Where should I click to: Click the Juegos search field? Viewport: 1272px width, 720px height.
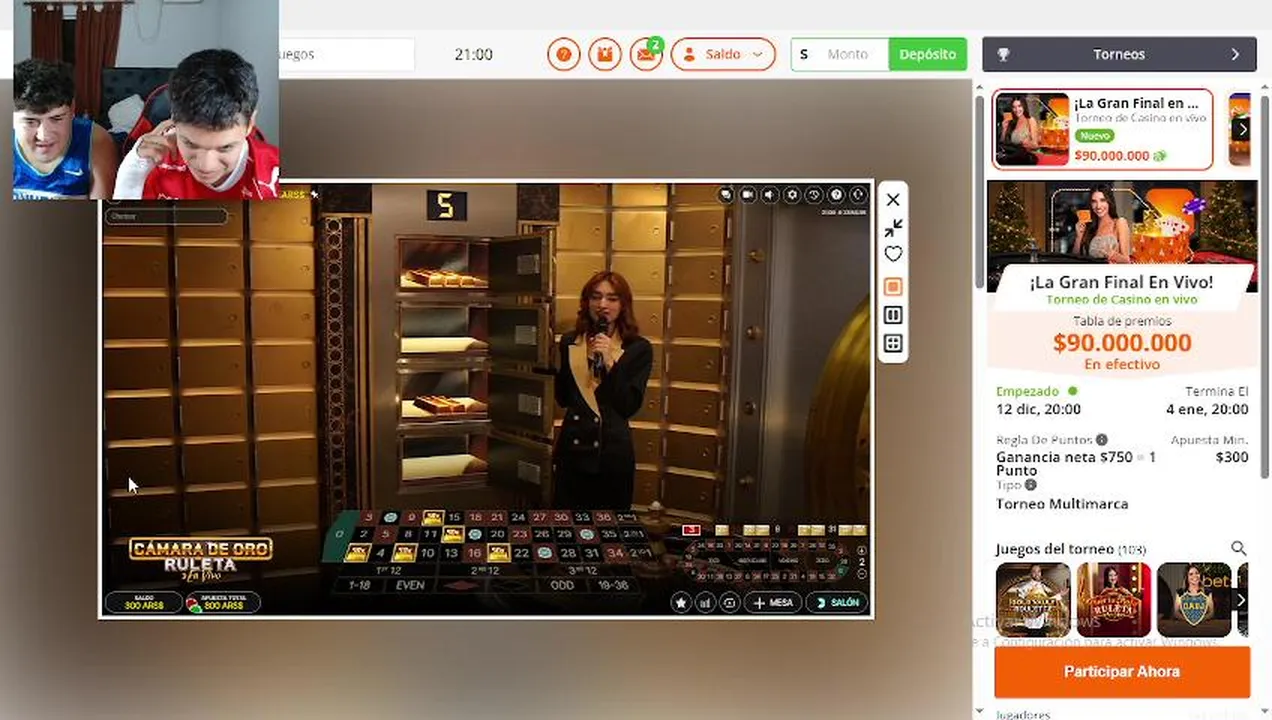pyautogui.click(x=345, y=54)
